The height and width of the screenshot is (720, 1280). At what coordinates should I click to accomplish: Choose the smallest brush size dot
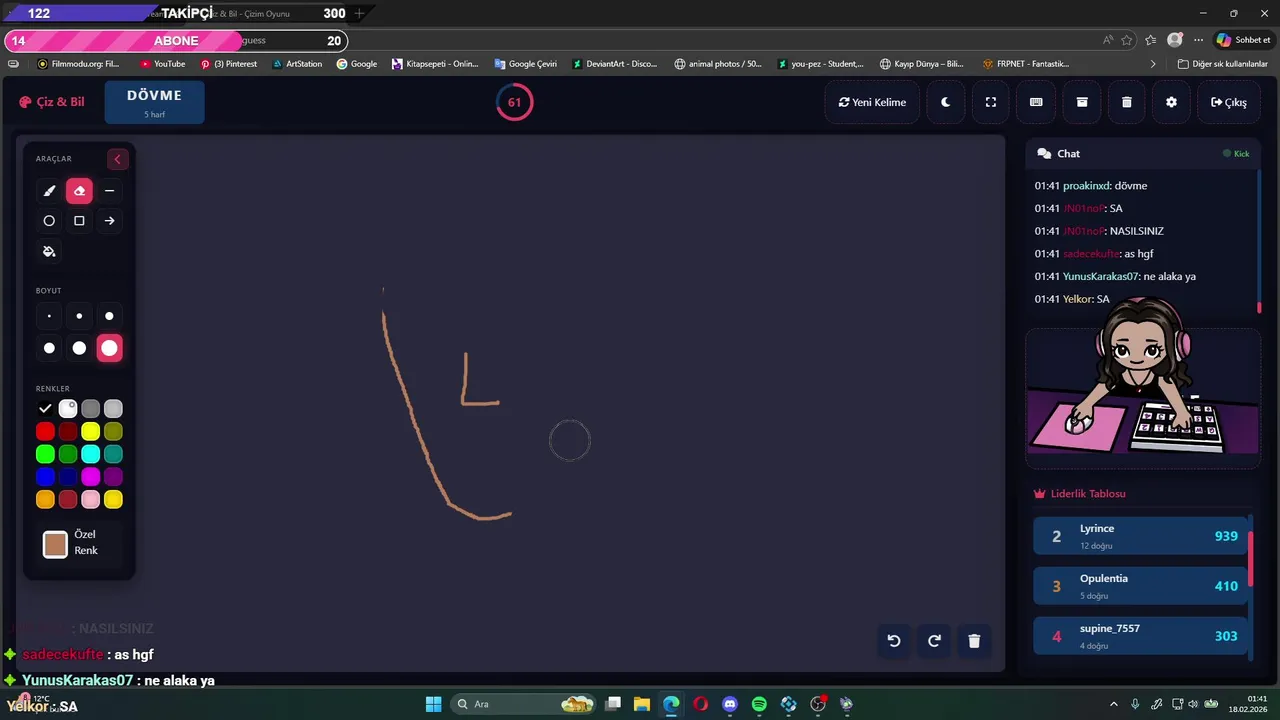coord(49,316)
